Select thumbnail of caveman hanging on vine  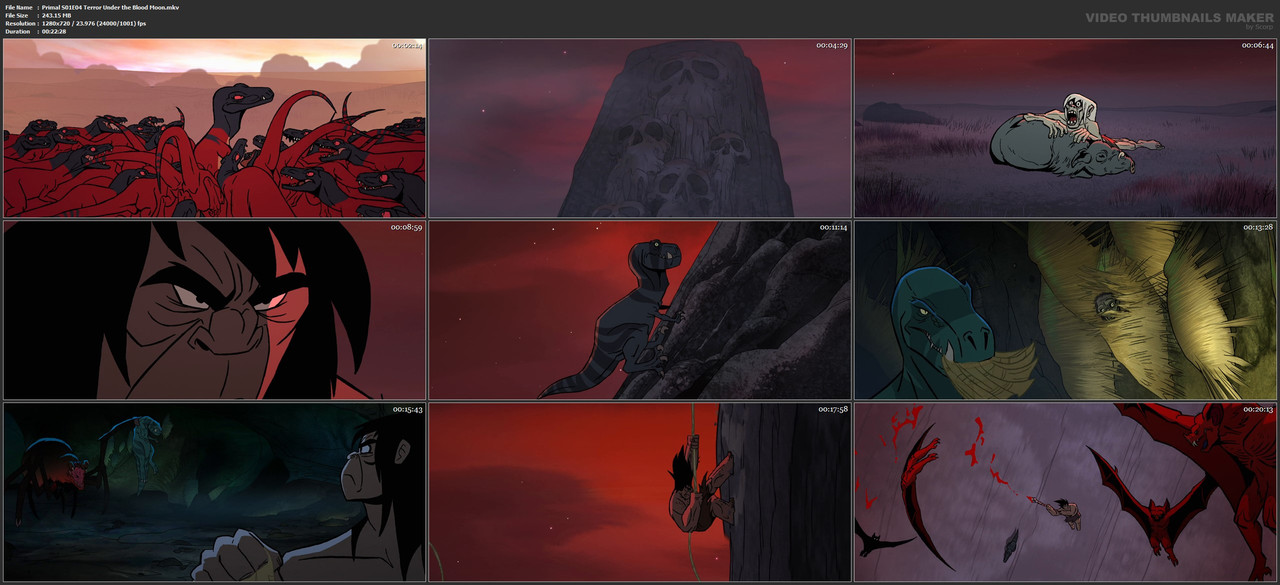[x=640, y=492]
